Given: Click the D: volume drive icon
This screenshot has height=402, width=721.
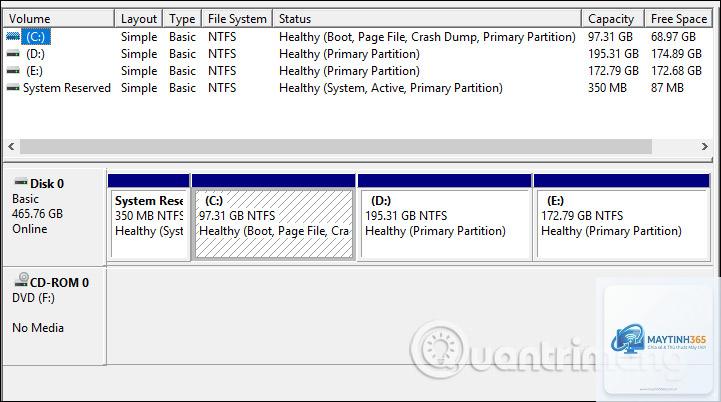Looking at the screenshot, I should (13, 54).
